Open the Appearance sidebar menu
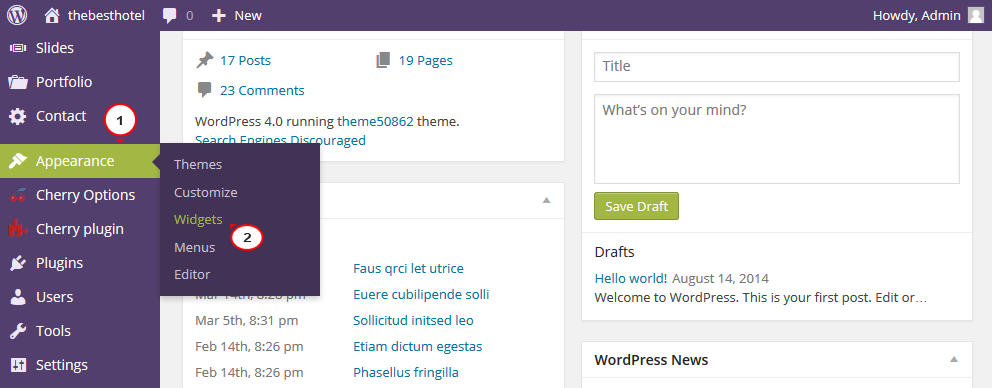 80,161
